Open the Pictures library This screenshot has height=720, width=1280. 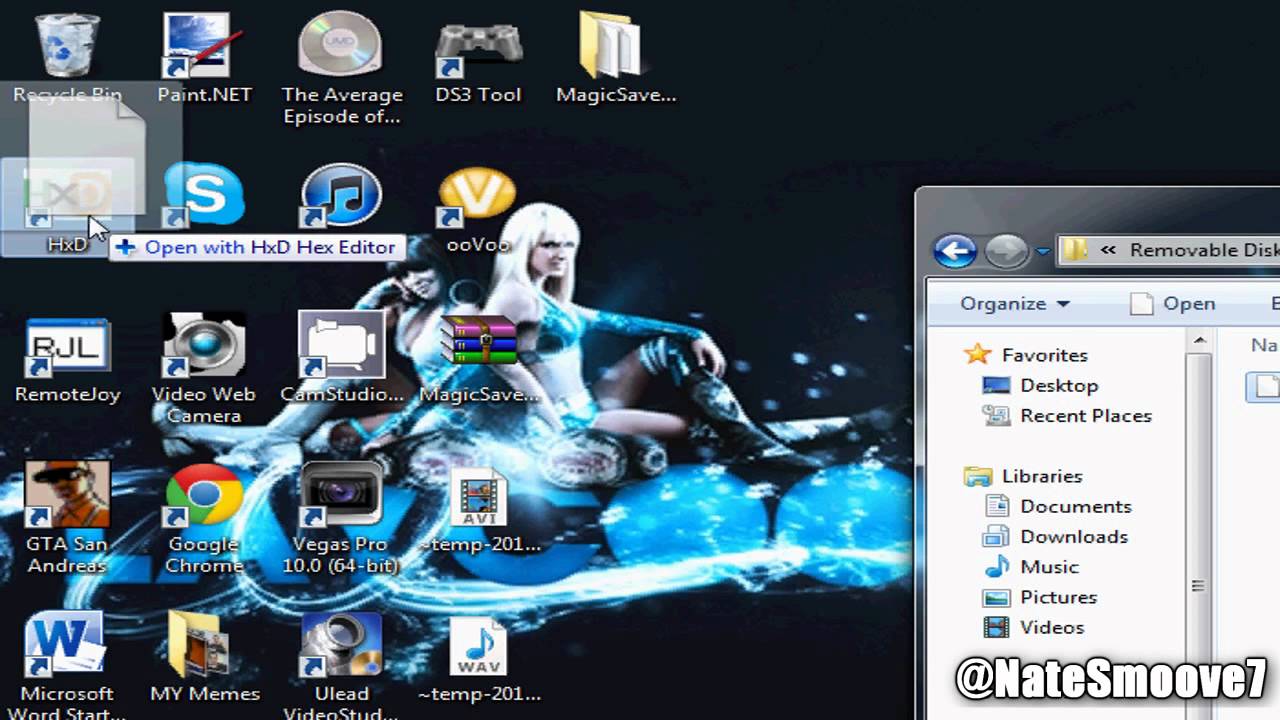coord(1040,597)
